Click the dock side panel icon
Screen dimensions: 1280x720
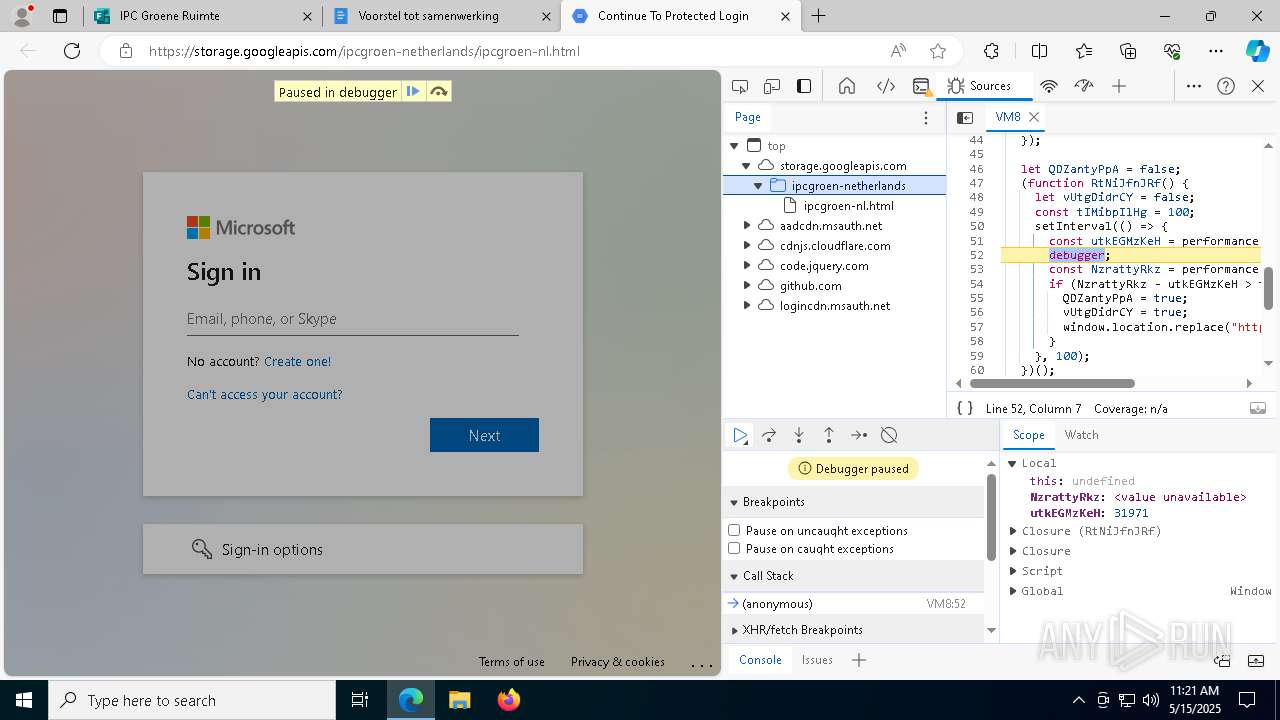pos(804,86)
